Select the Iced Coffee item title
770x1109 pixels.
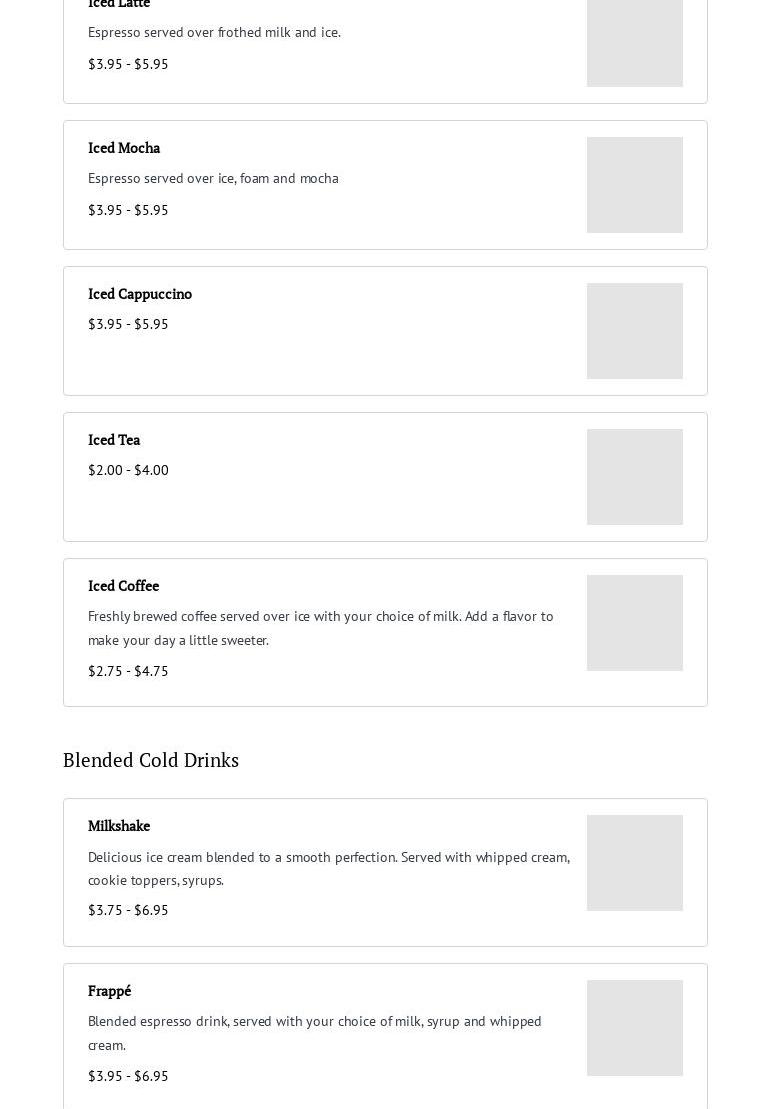123,586
